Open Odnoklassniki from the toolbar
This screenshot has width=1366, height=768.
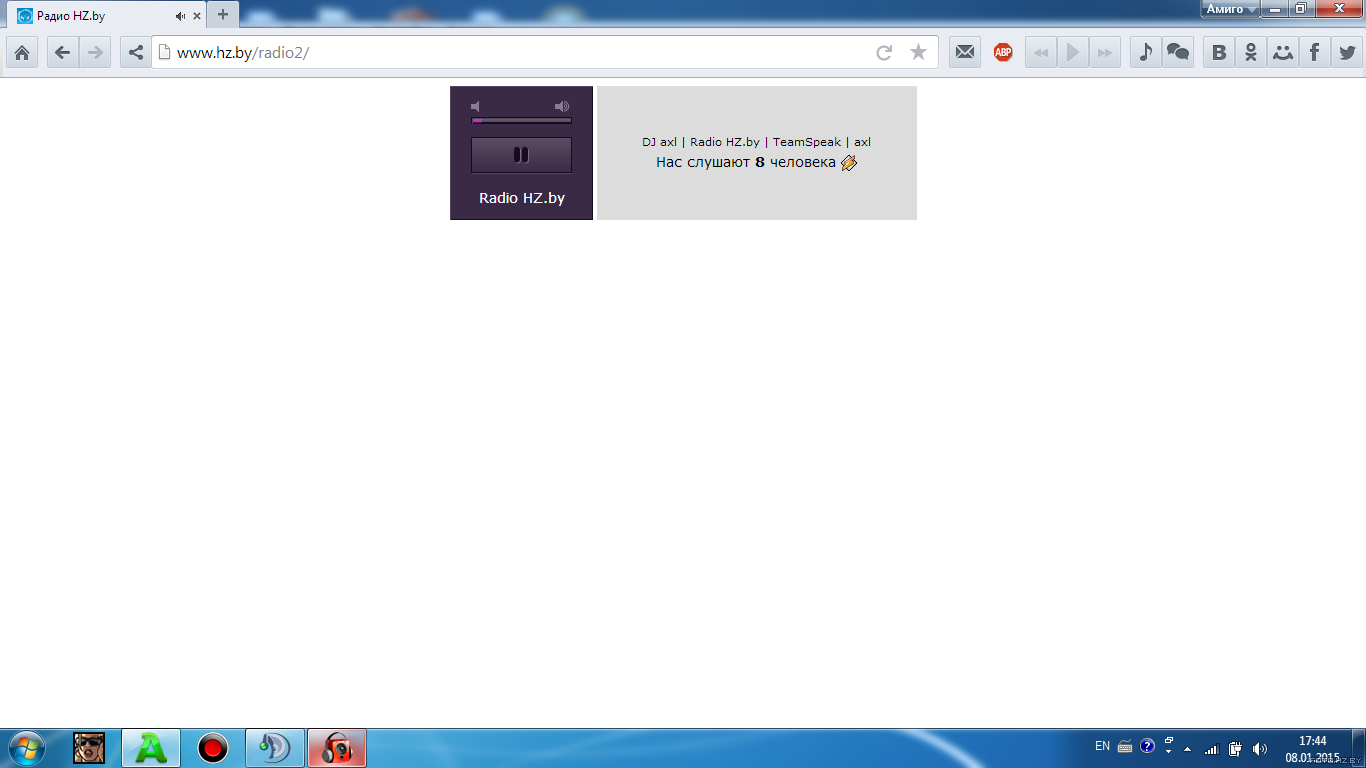[x=1250, y=52]
